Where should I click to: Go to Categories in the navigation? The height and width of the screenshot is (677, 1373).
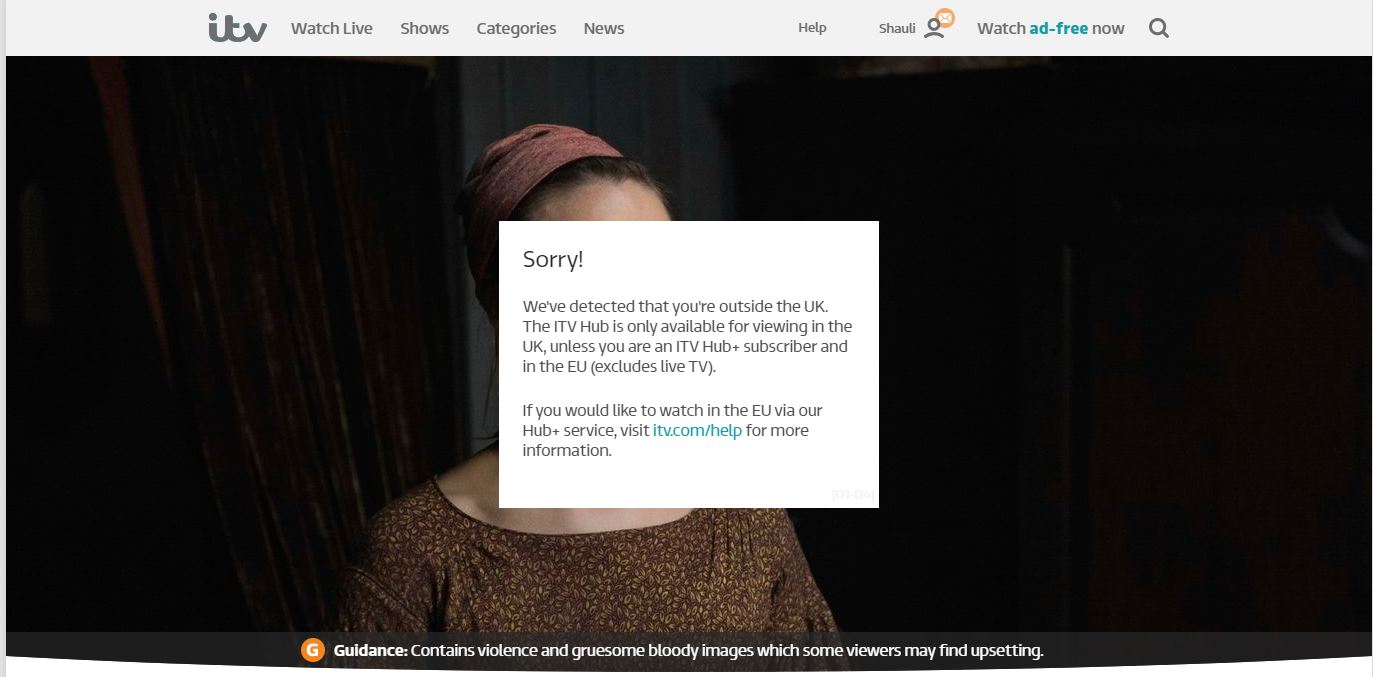tap(516, 28)
